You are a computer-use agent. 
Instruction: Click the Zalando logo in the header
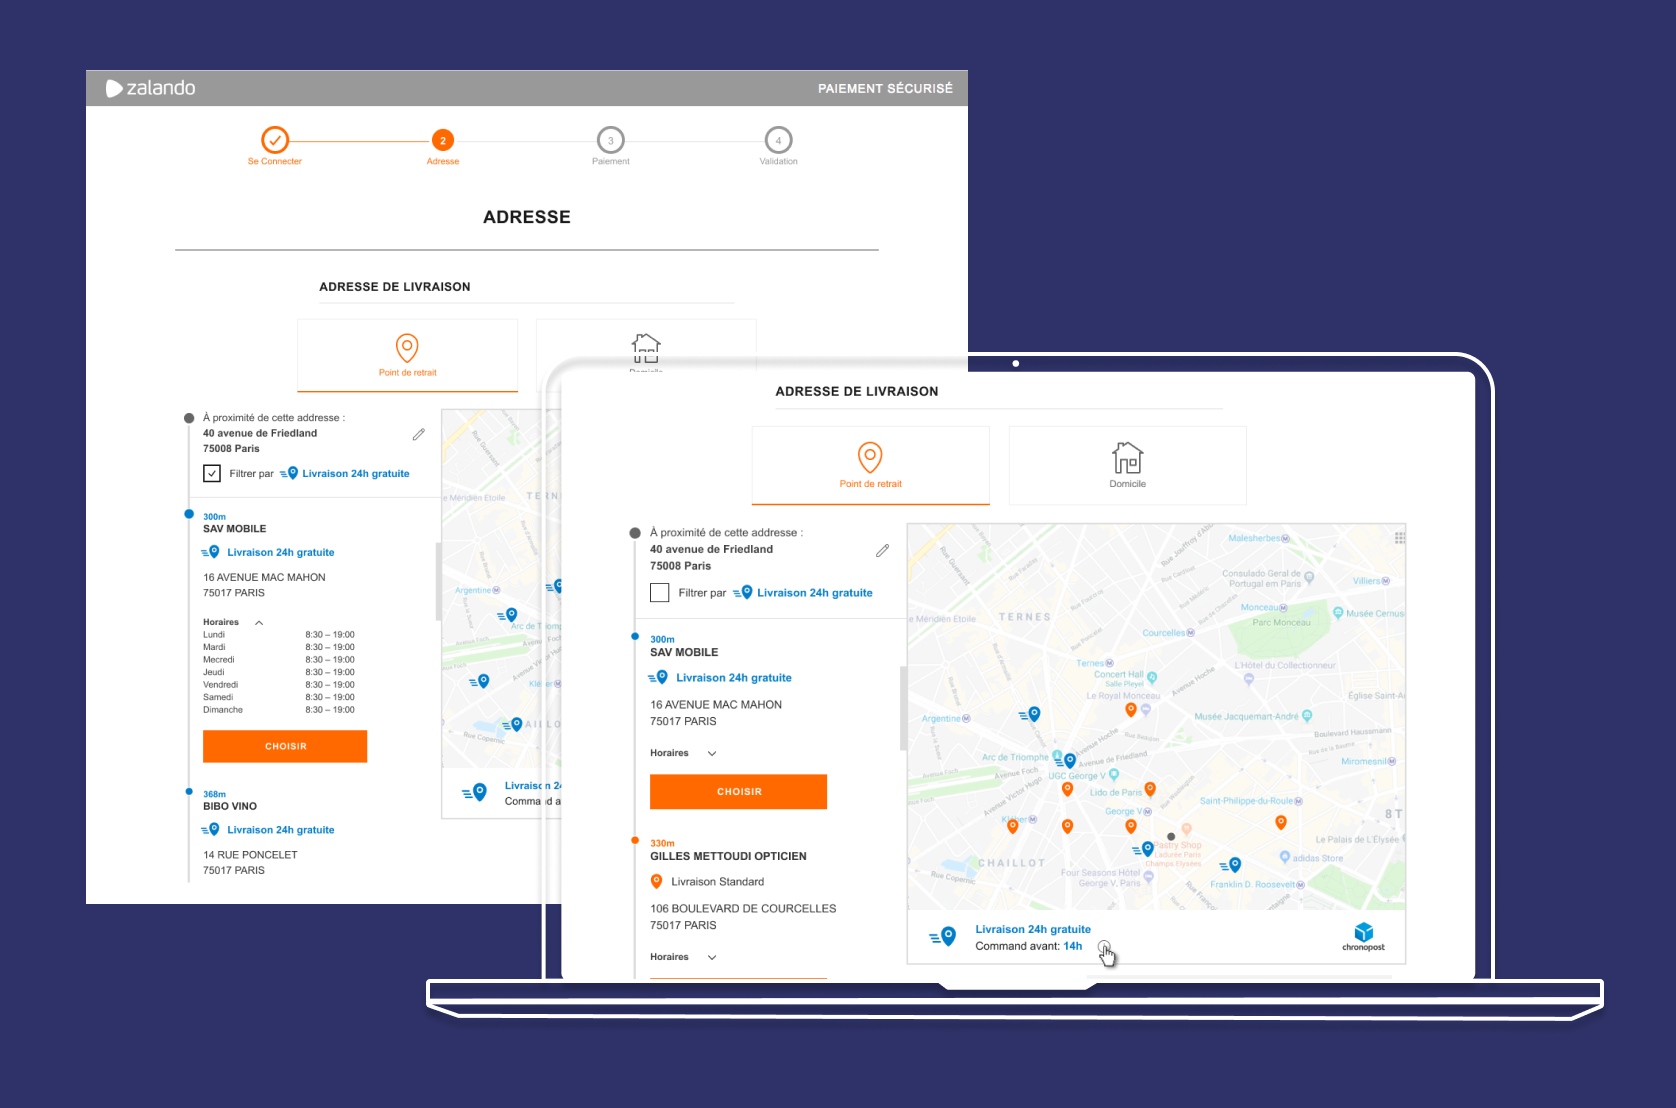pos(151,88)
